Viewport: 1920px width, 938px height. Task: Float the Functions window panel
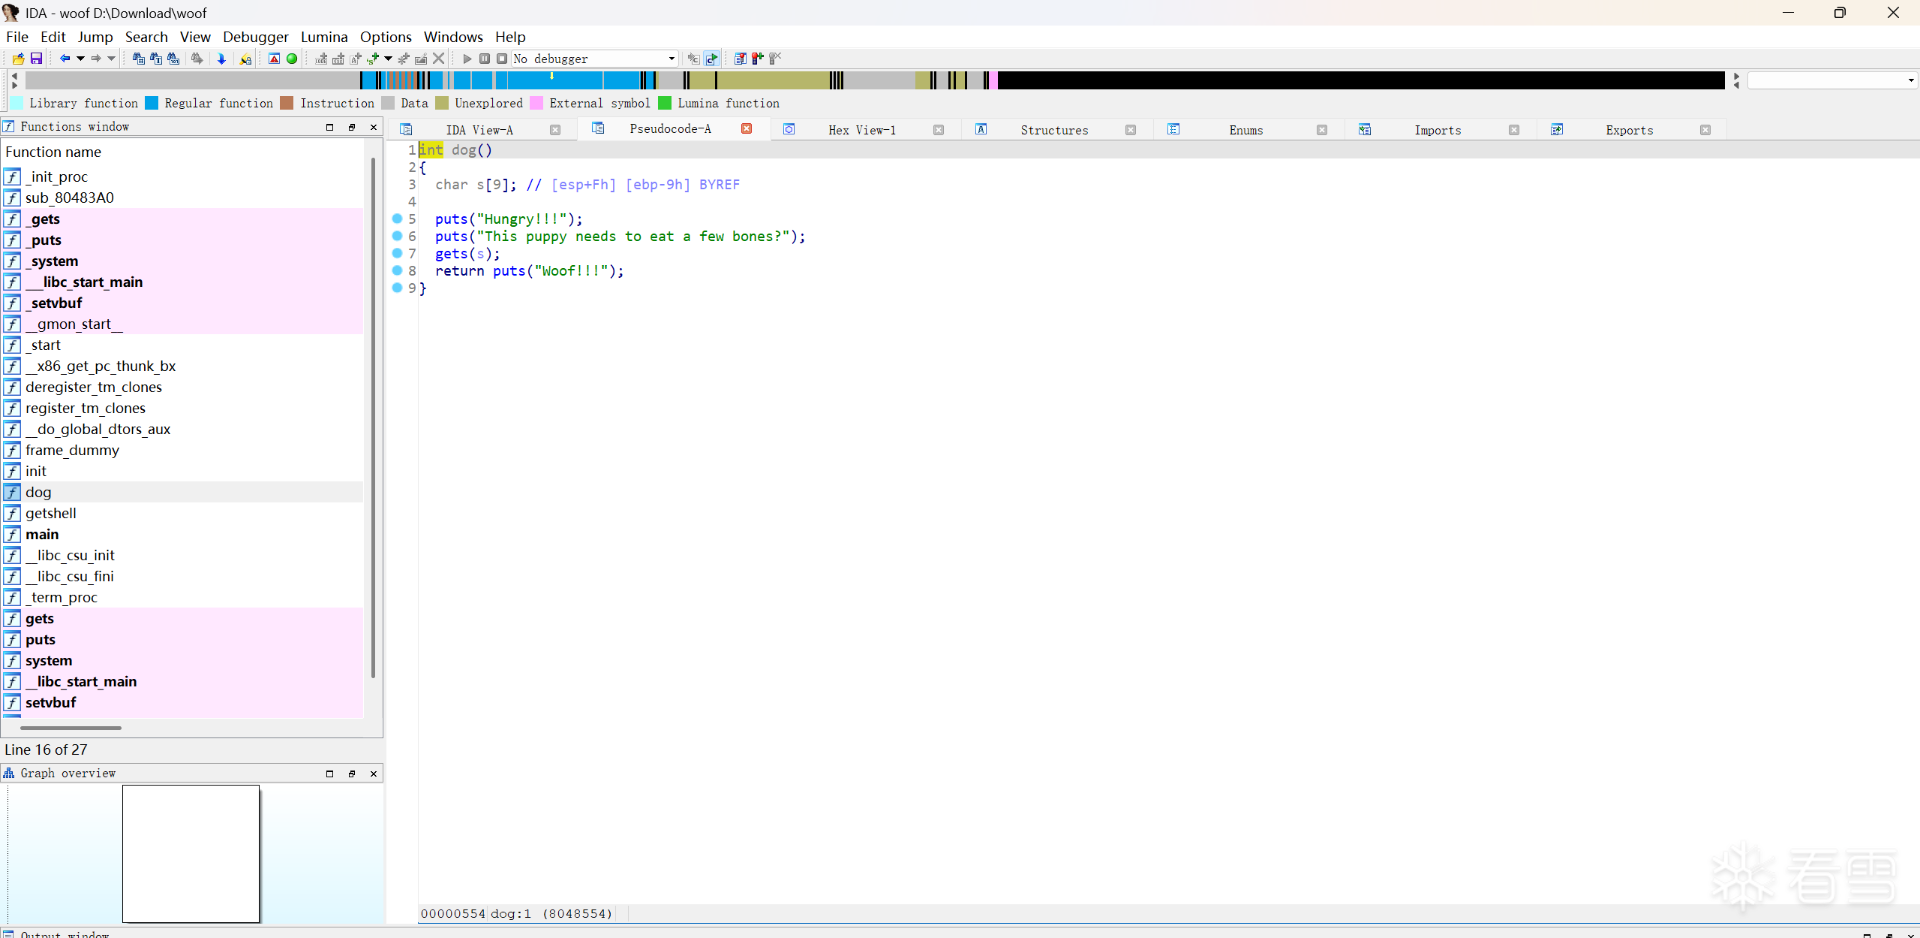(351, 127)
